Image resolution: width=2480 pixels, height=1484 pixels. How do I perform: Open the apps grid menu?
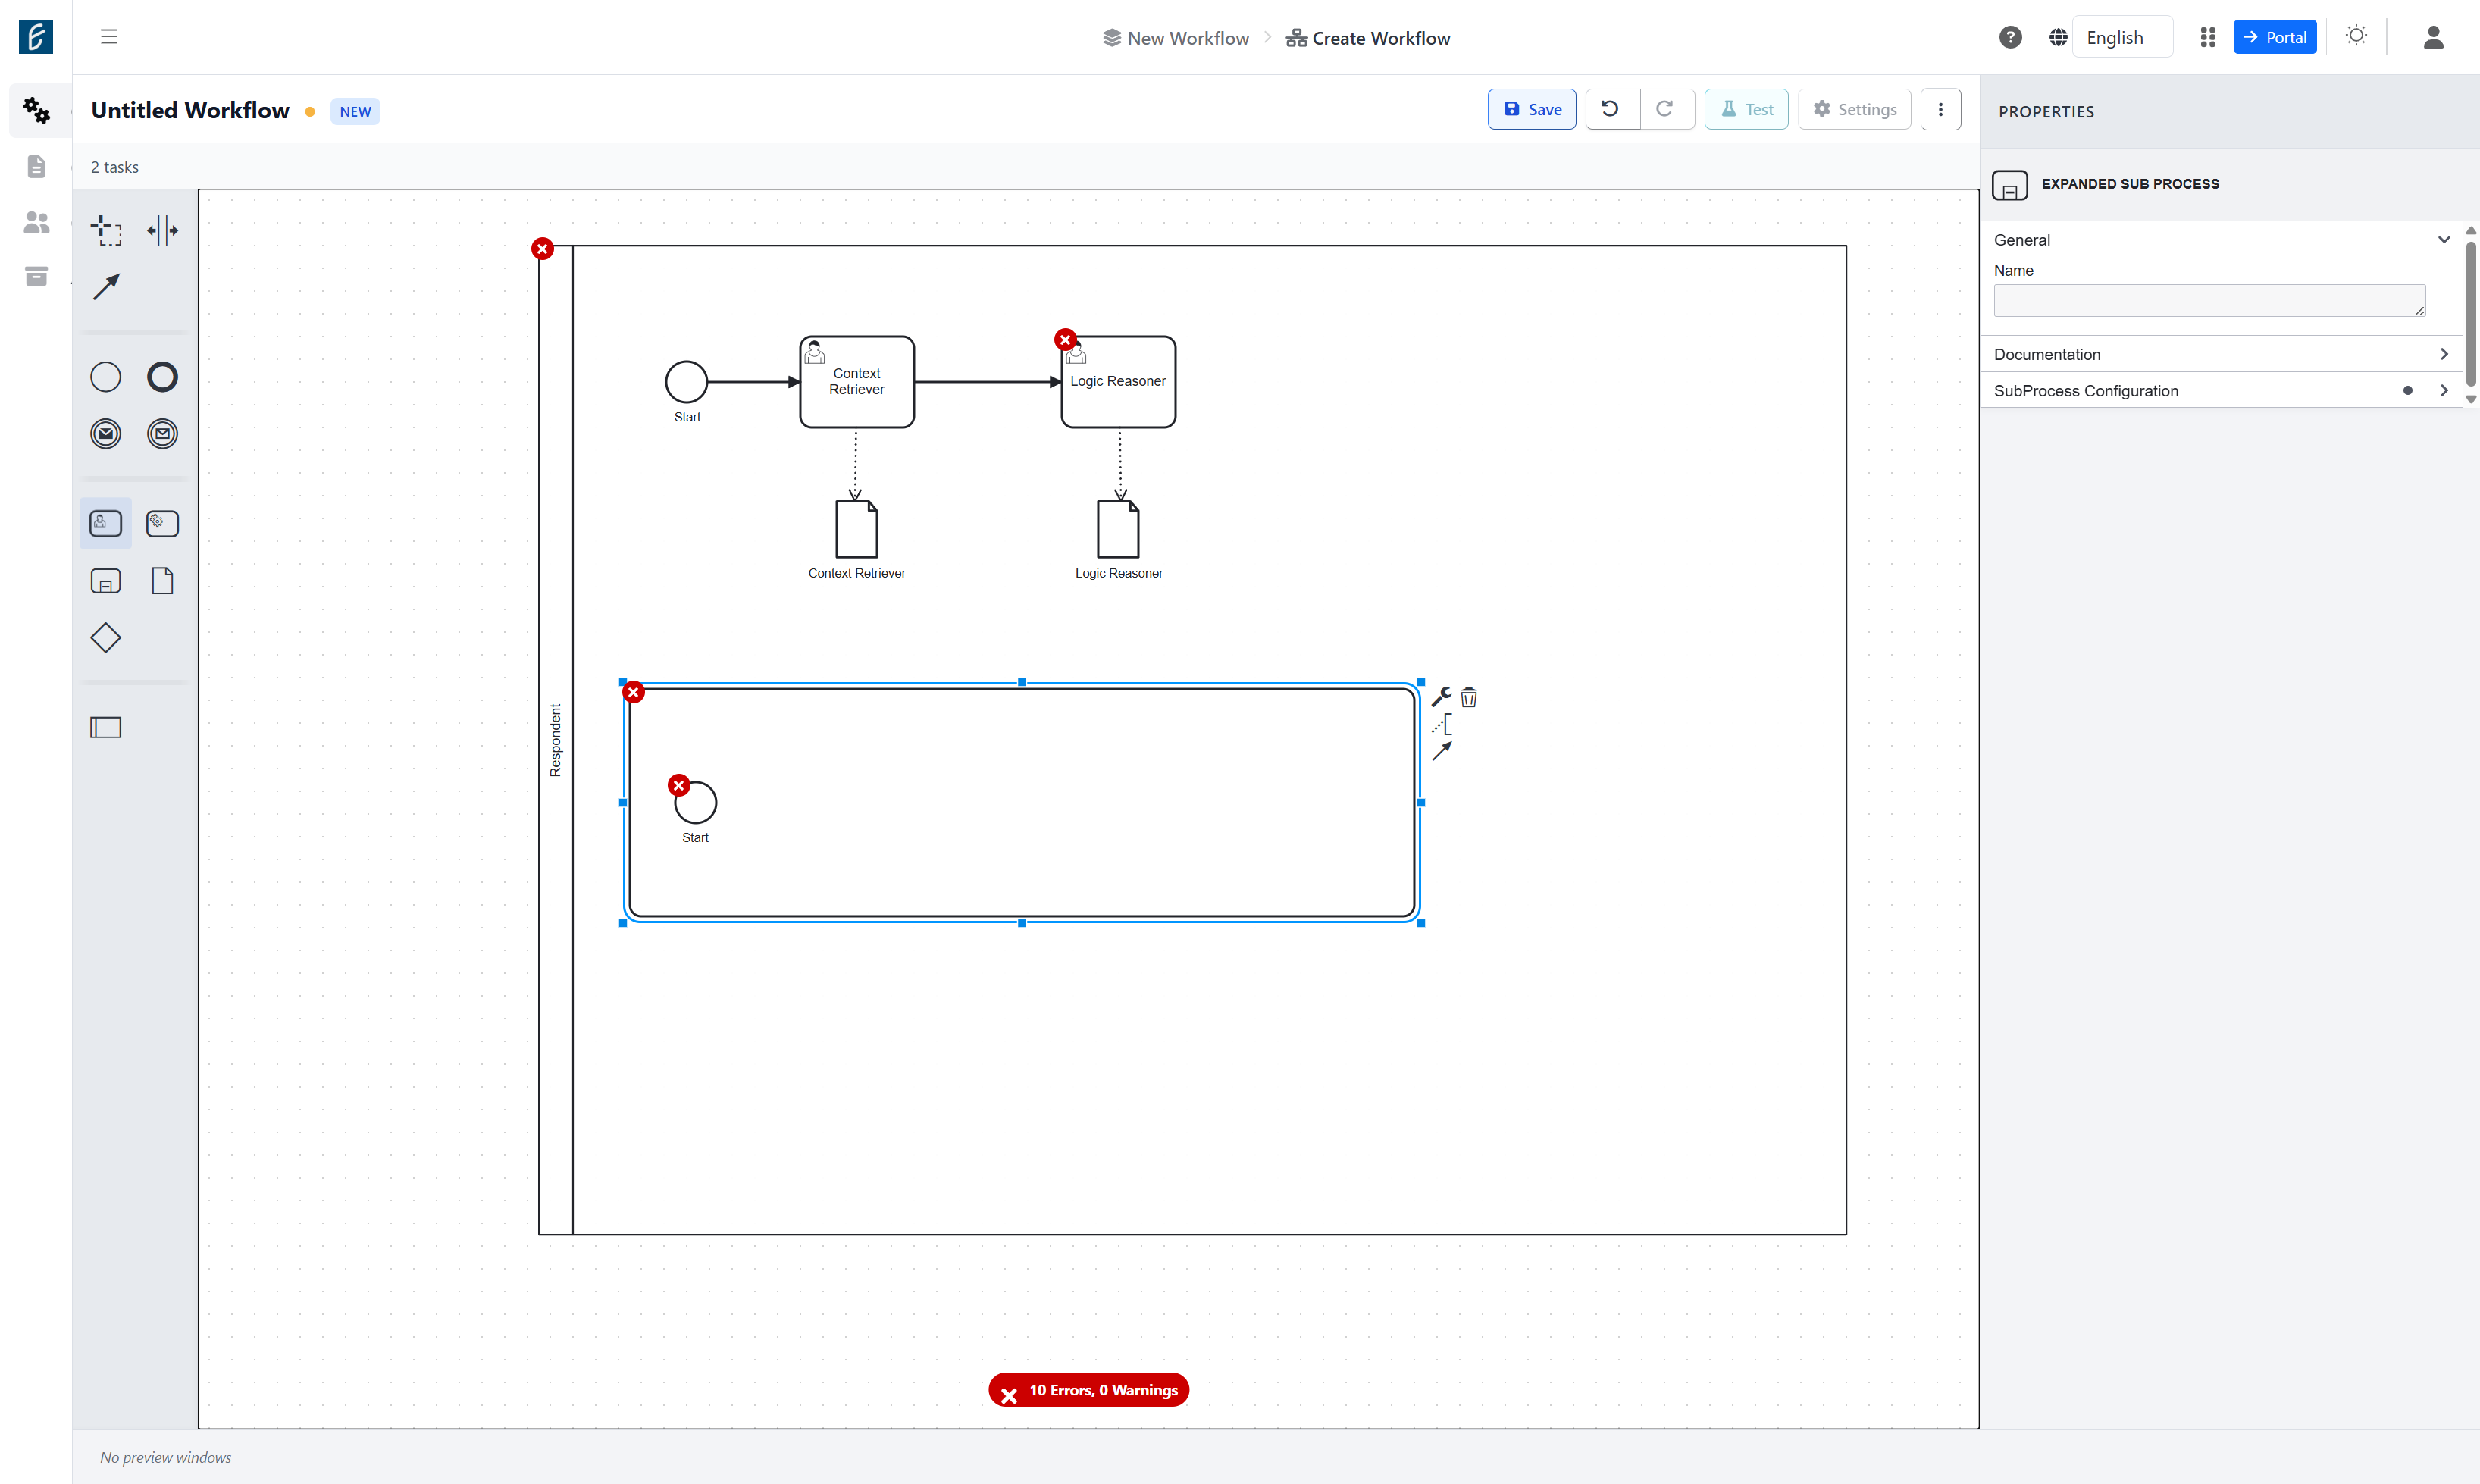tap(2208, 37)
